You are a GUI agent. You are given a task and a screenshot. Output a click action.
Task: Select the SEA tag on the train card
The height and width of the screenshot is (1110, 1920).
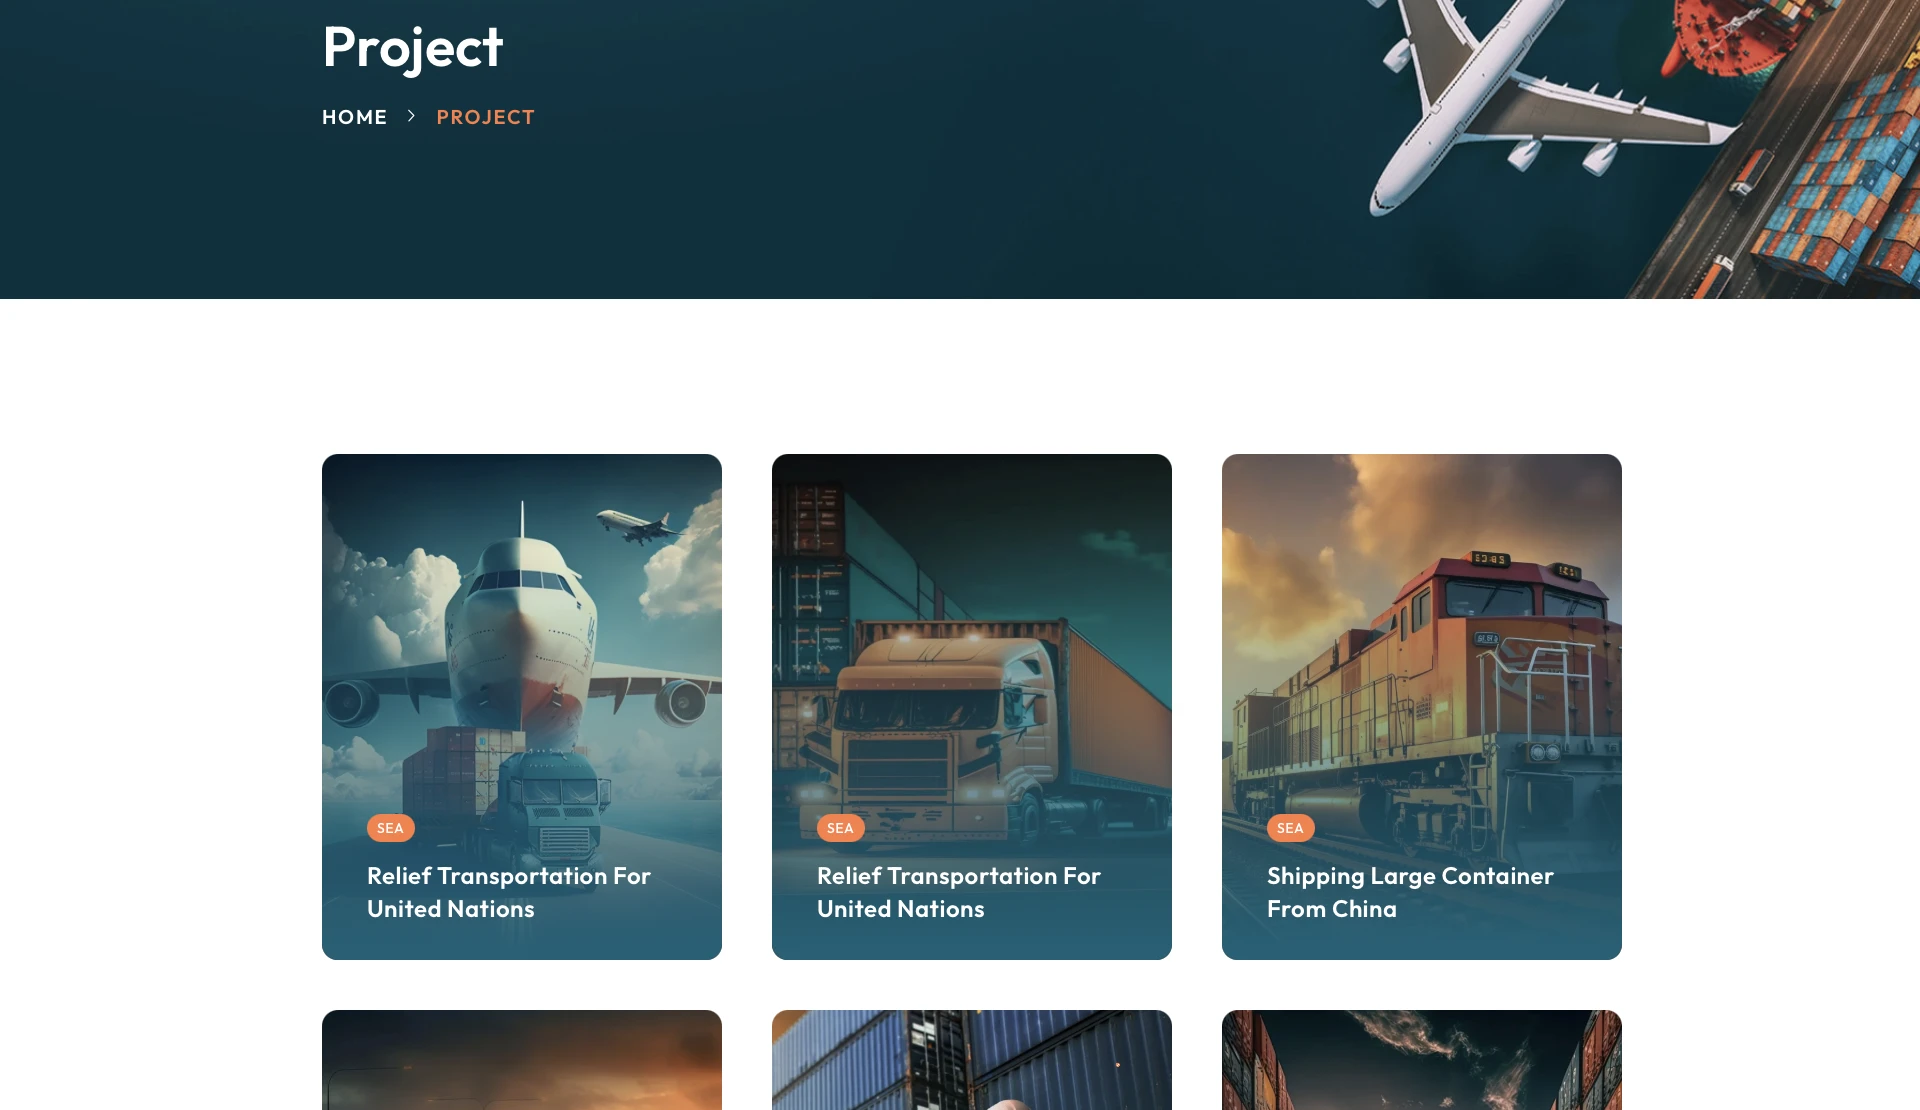tap(1290, 828)
